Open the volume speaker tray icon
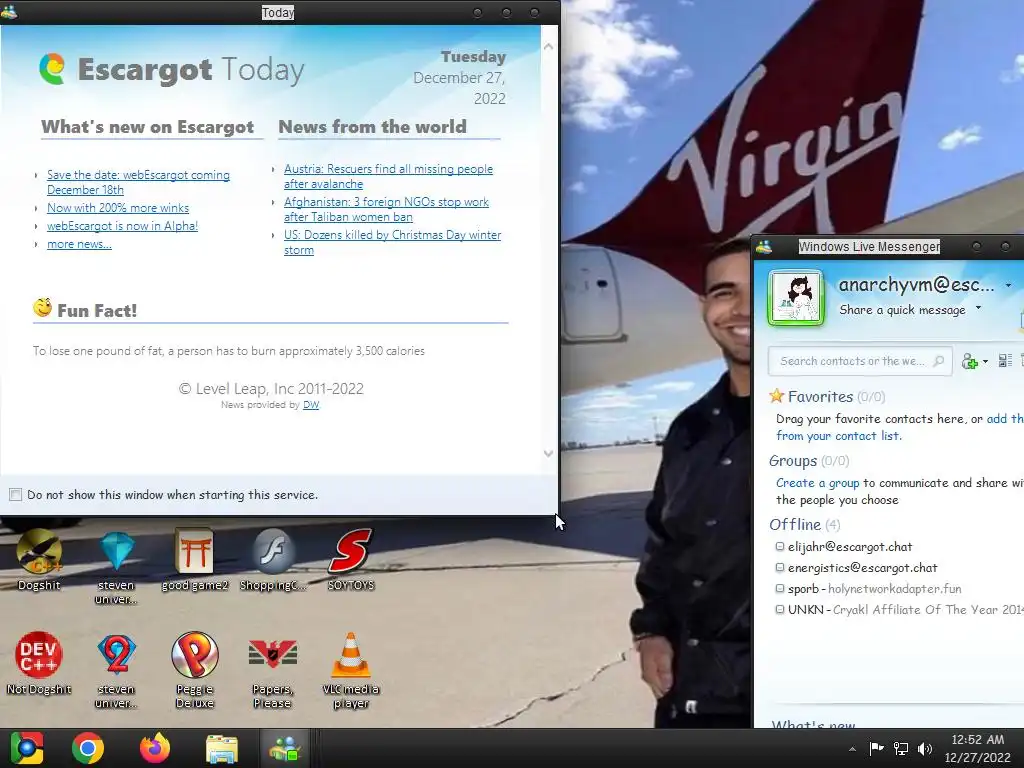 click(x=925, y=748)
